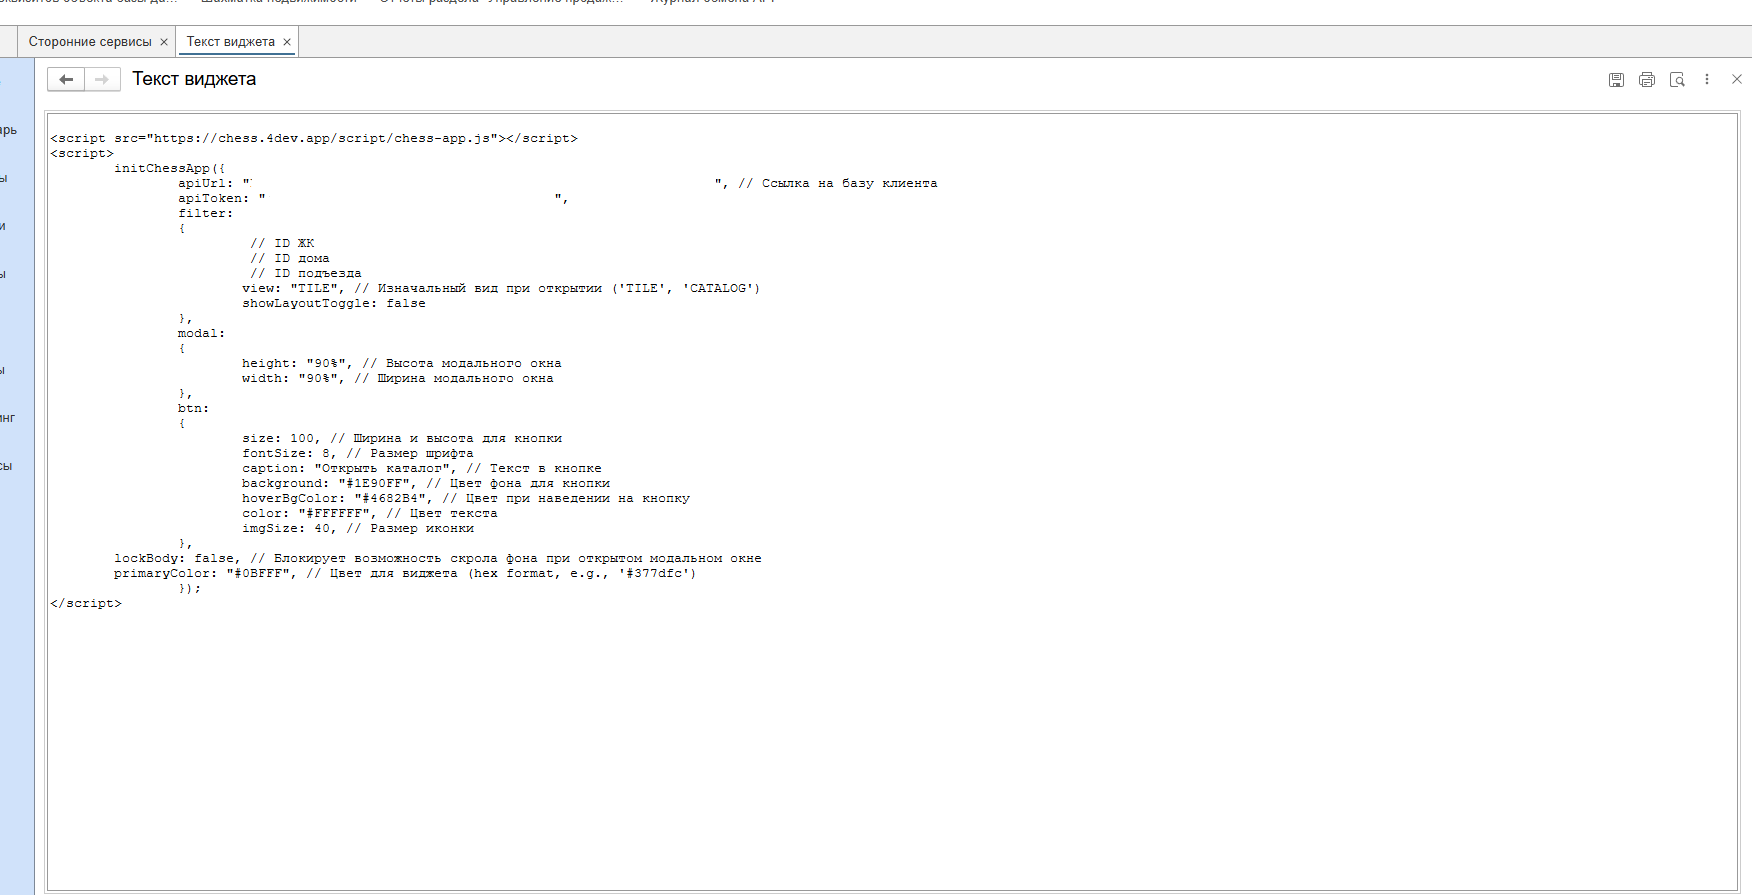Close the Сторонние сервисы tab via its X
This screenshot has width=1752, height=895.
tap(164, 42)
